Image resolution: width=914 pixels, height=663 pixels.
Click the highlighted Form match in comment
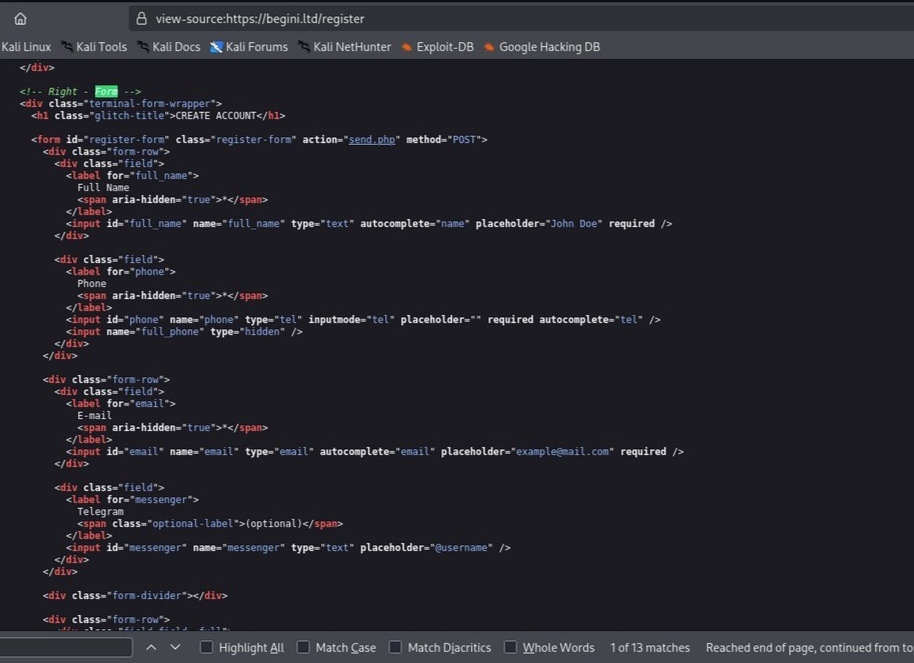click(x=106, y=92)
